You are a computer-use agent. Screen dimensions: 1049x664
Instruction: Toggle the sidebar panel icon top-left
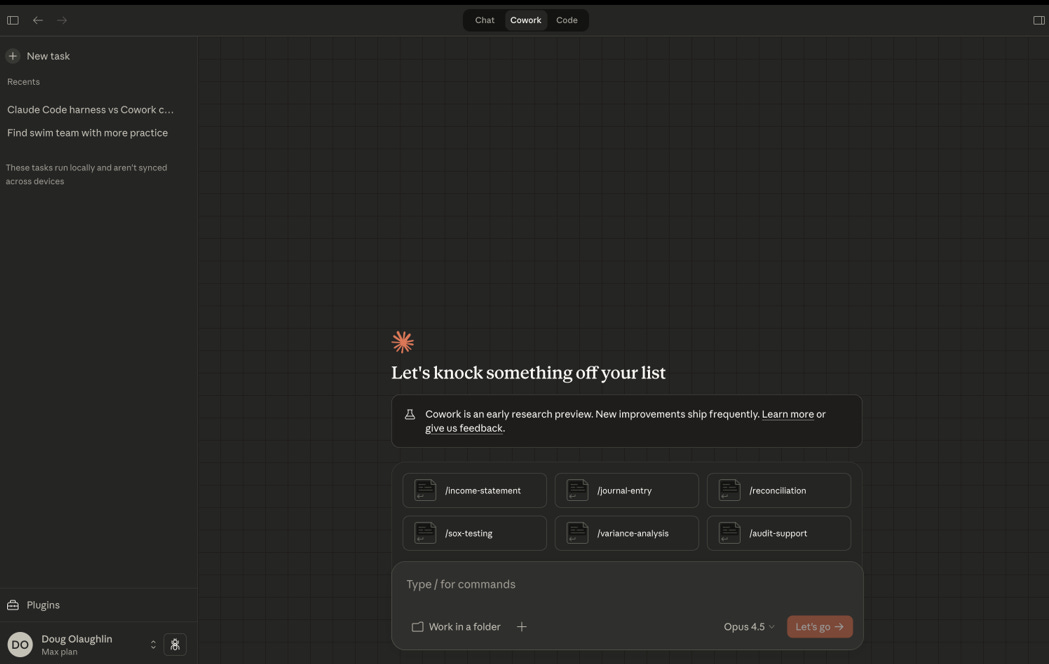13,19
